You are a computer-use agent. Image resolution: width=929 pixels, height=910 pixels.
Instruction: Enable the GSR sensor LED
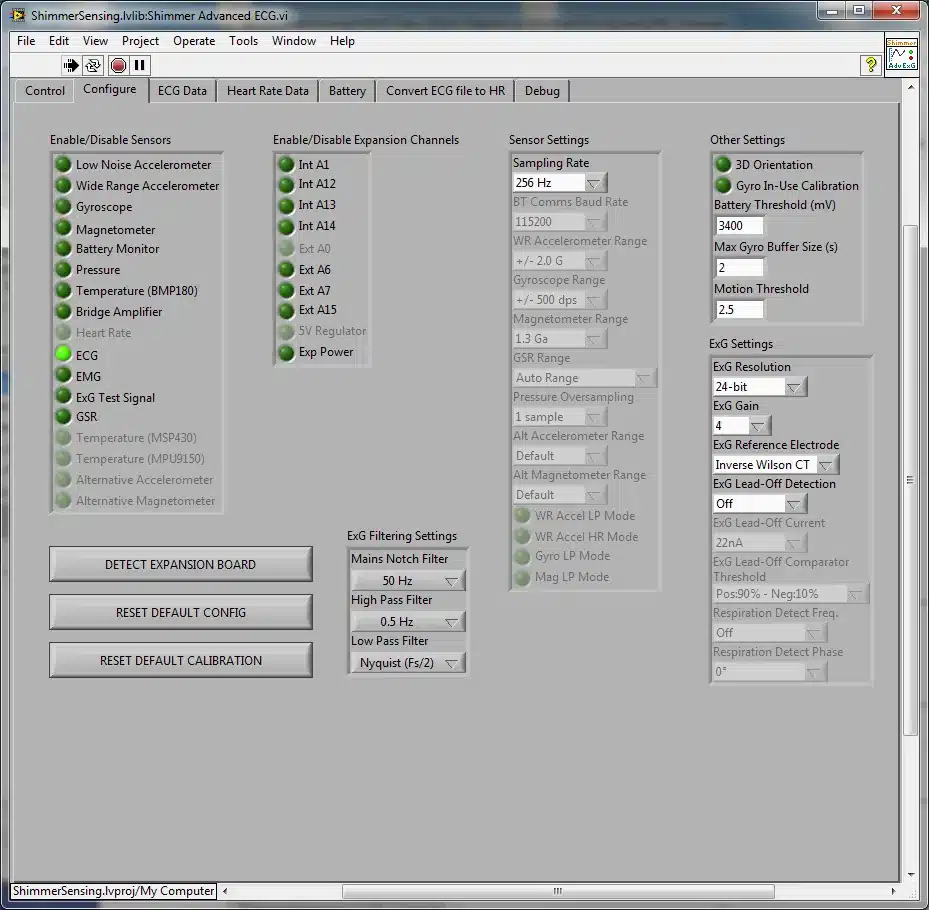[x=63, y=416]
